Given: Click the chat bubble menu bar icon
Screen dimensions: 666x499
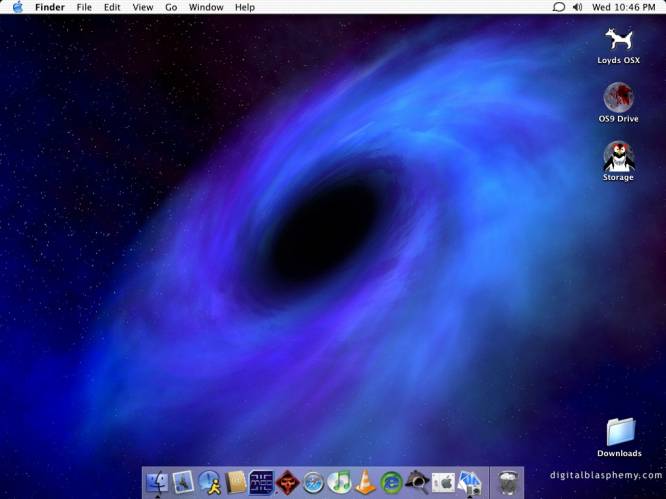Looking at the screenshot, I should [x=559, y=7].
